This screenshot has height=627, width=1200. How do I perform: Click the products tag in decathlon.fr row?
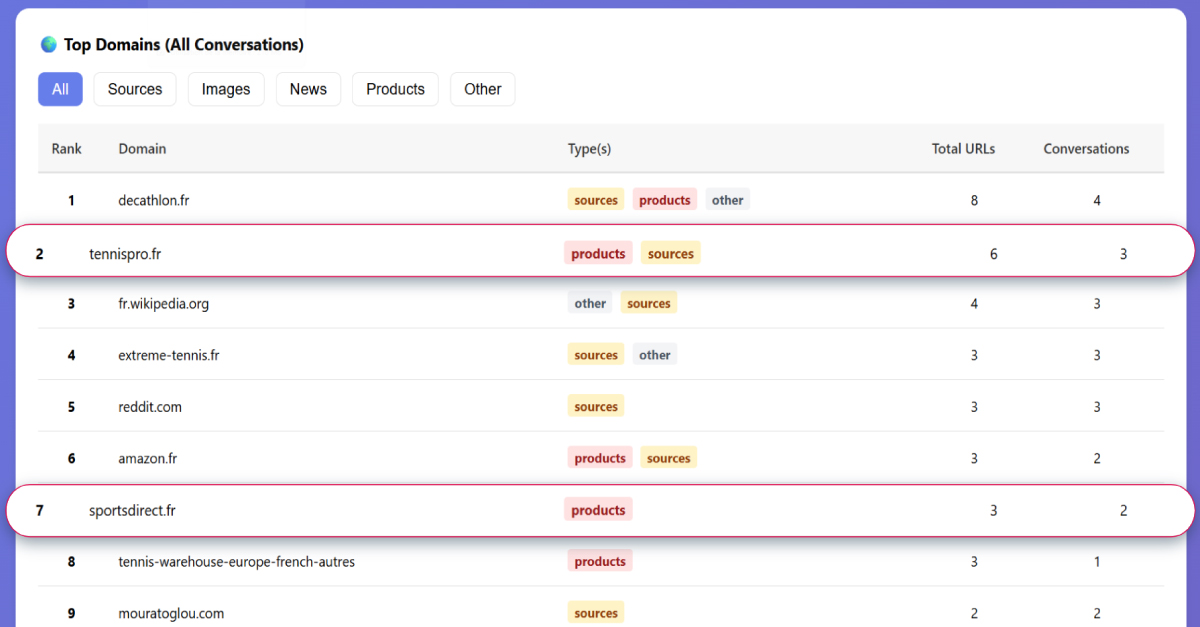(x=665, y=200)
